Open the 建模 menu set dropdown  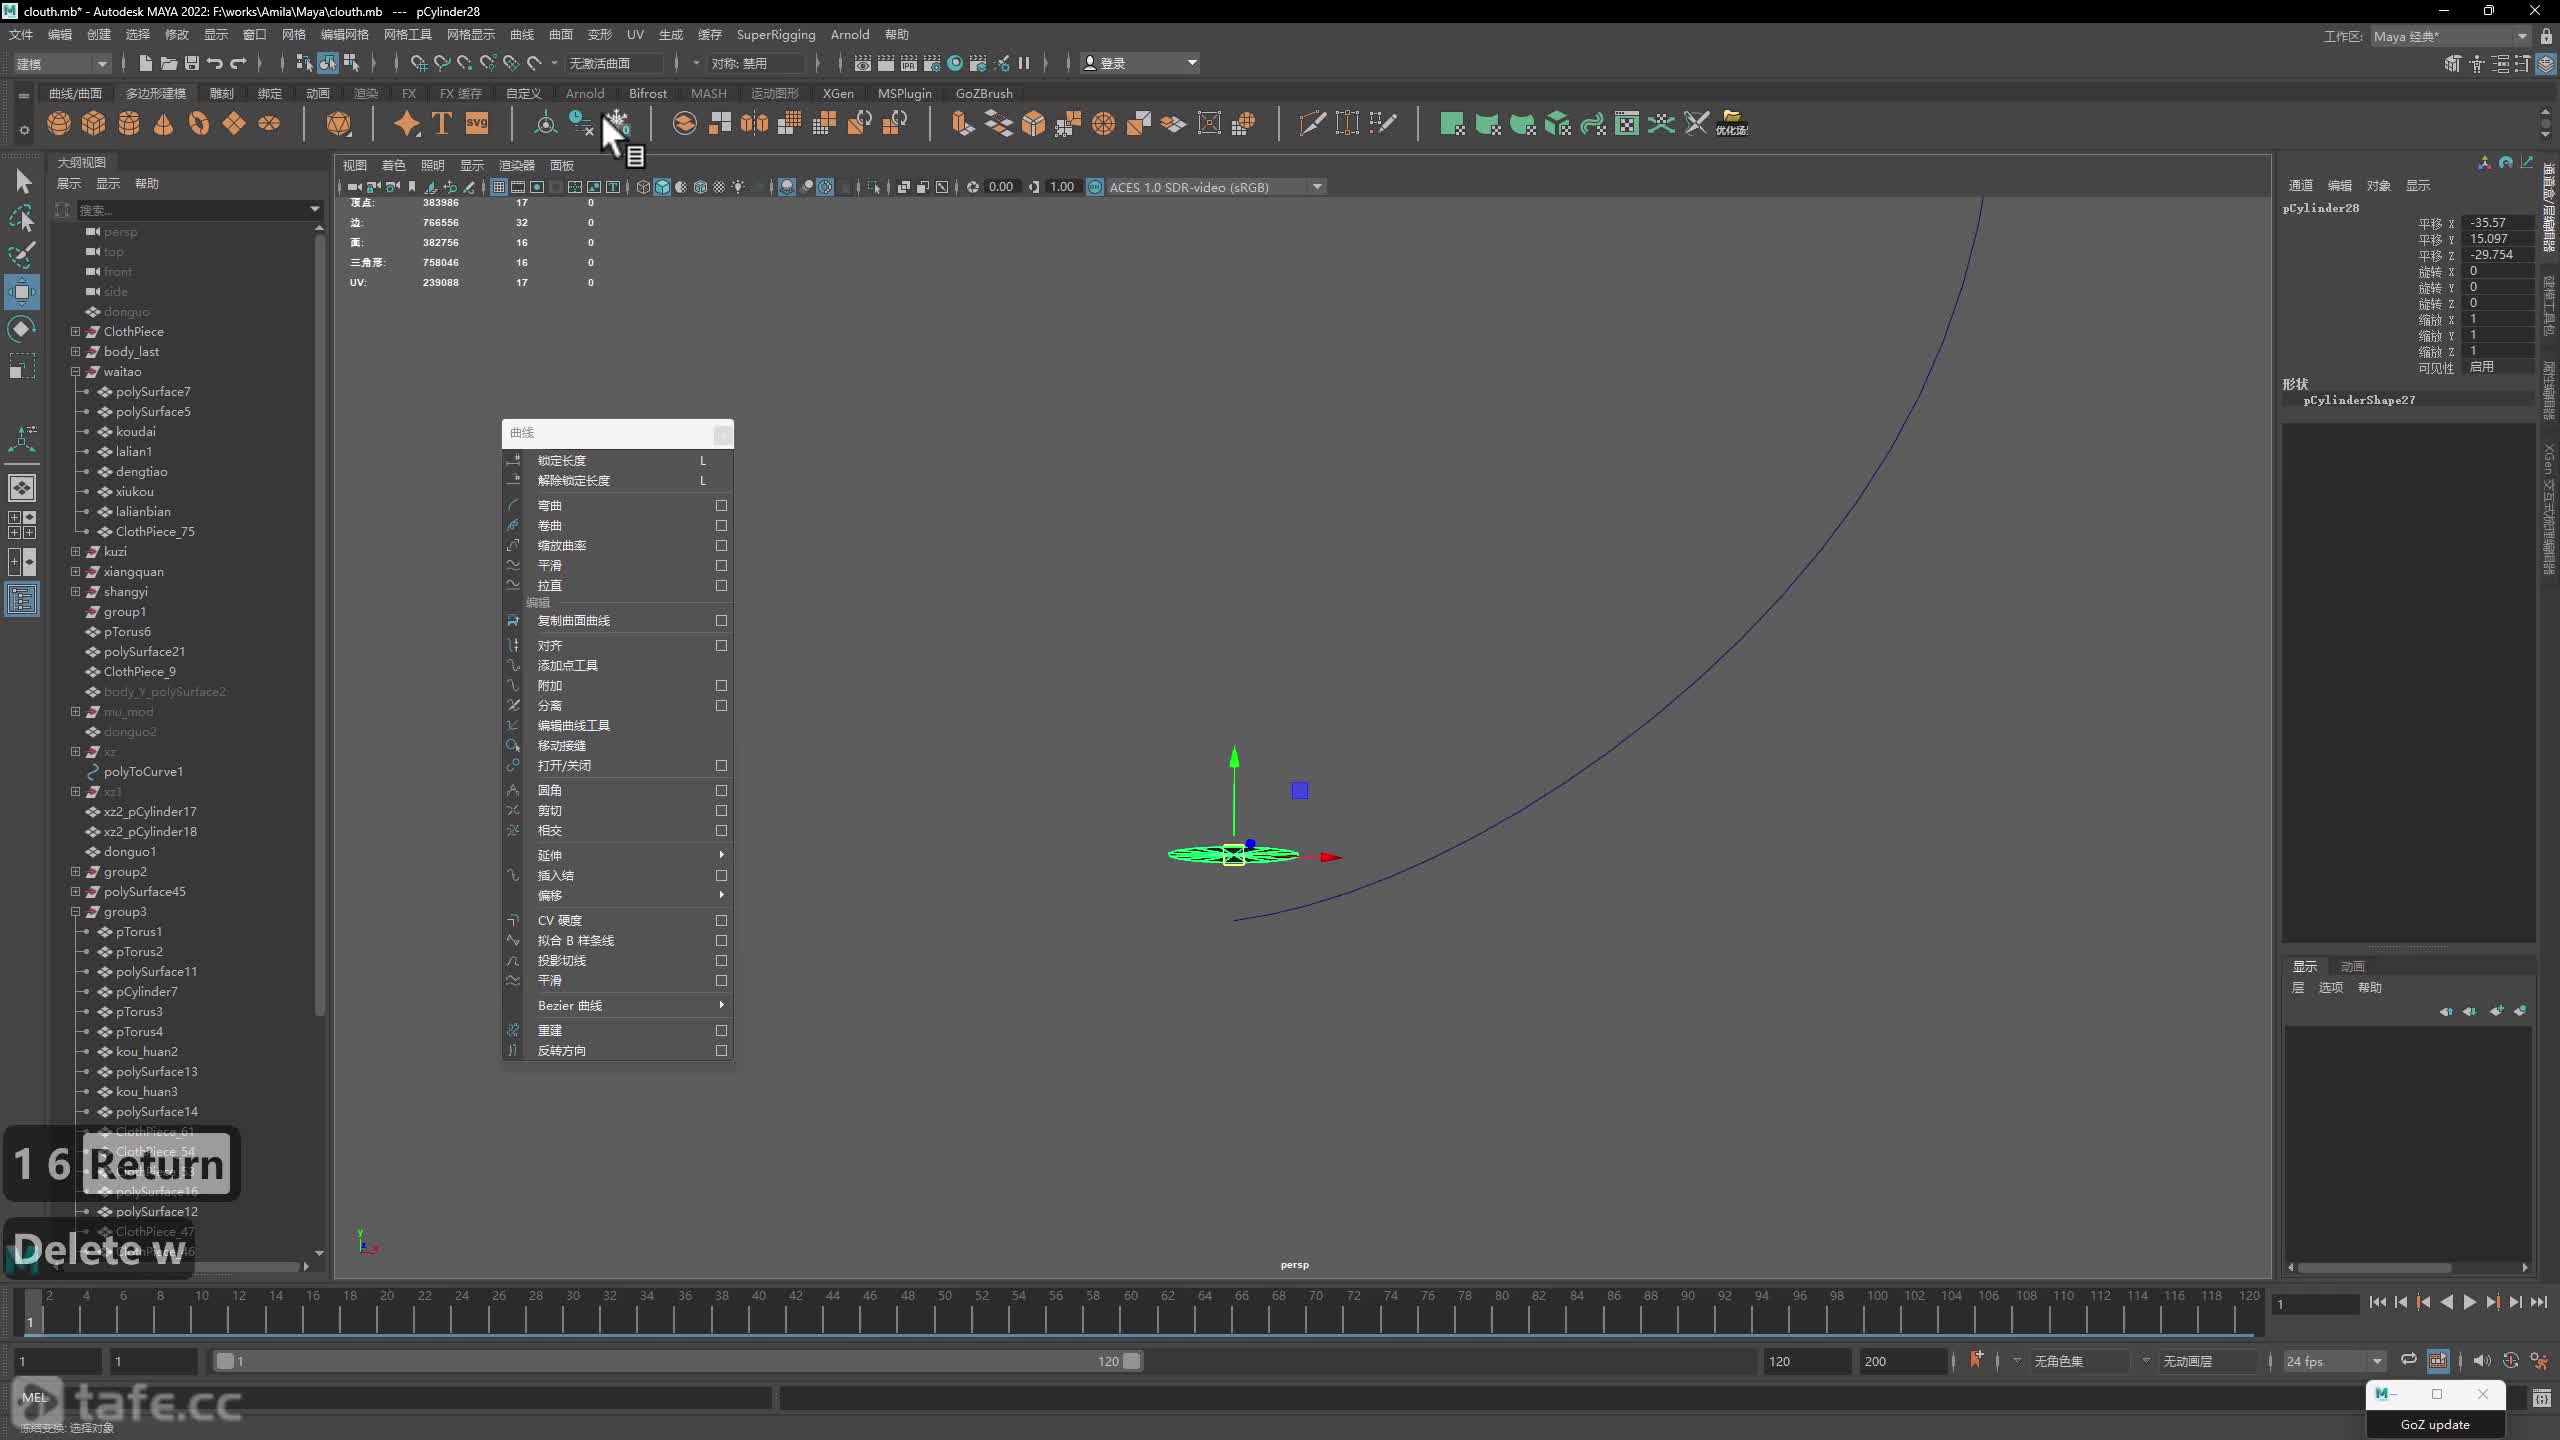[x=61, y=63]
